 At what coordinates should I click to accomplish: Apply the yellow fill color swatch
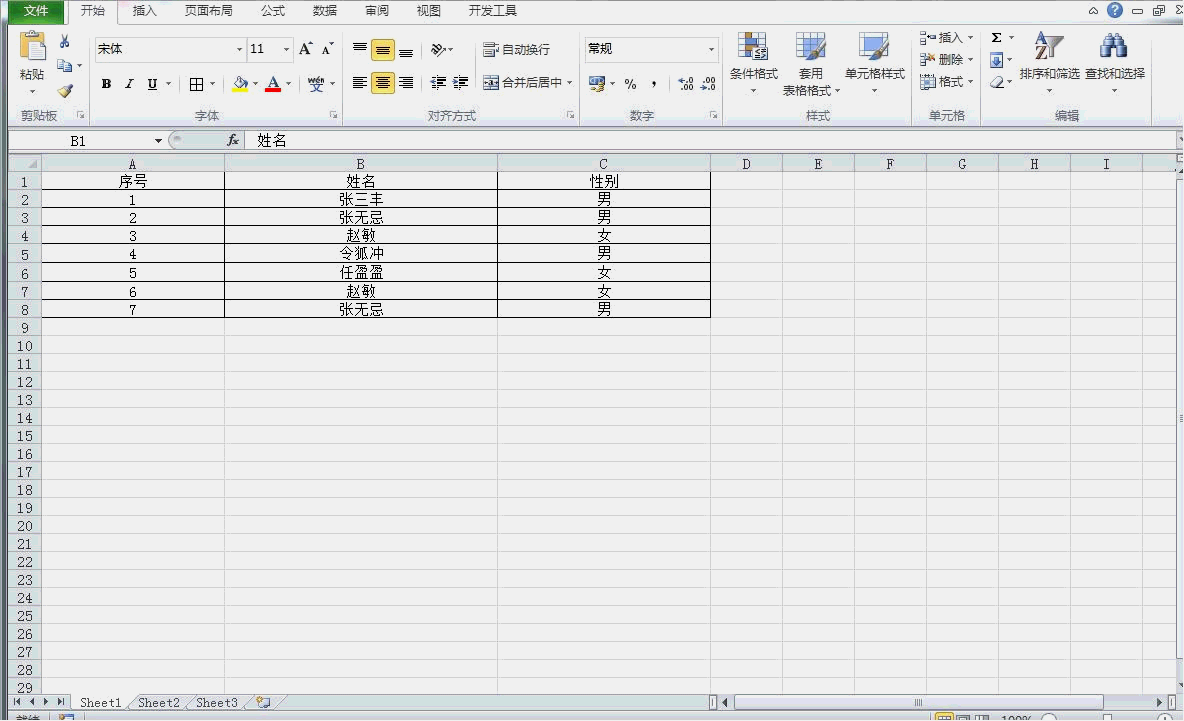click(x=240, y=84)
